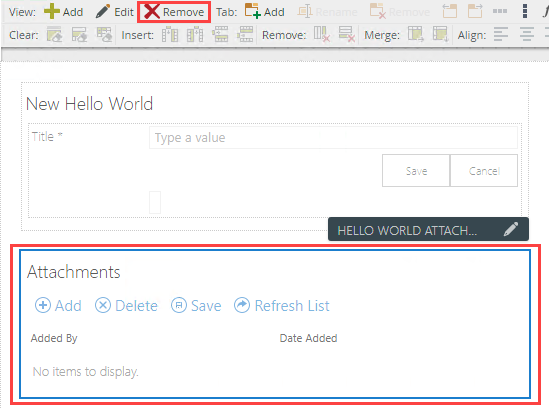Image resolution: width=549 pixels, height=408 pixels.
Task: Click the third Clear table icon
Action: click(104, 35)
